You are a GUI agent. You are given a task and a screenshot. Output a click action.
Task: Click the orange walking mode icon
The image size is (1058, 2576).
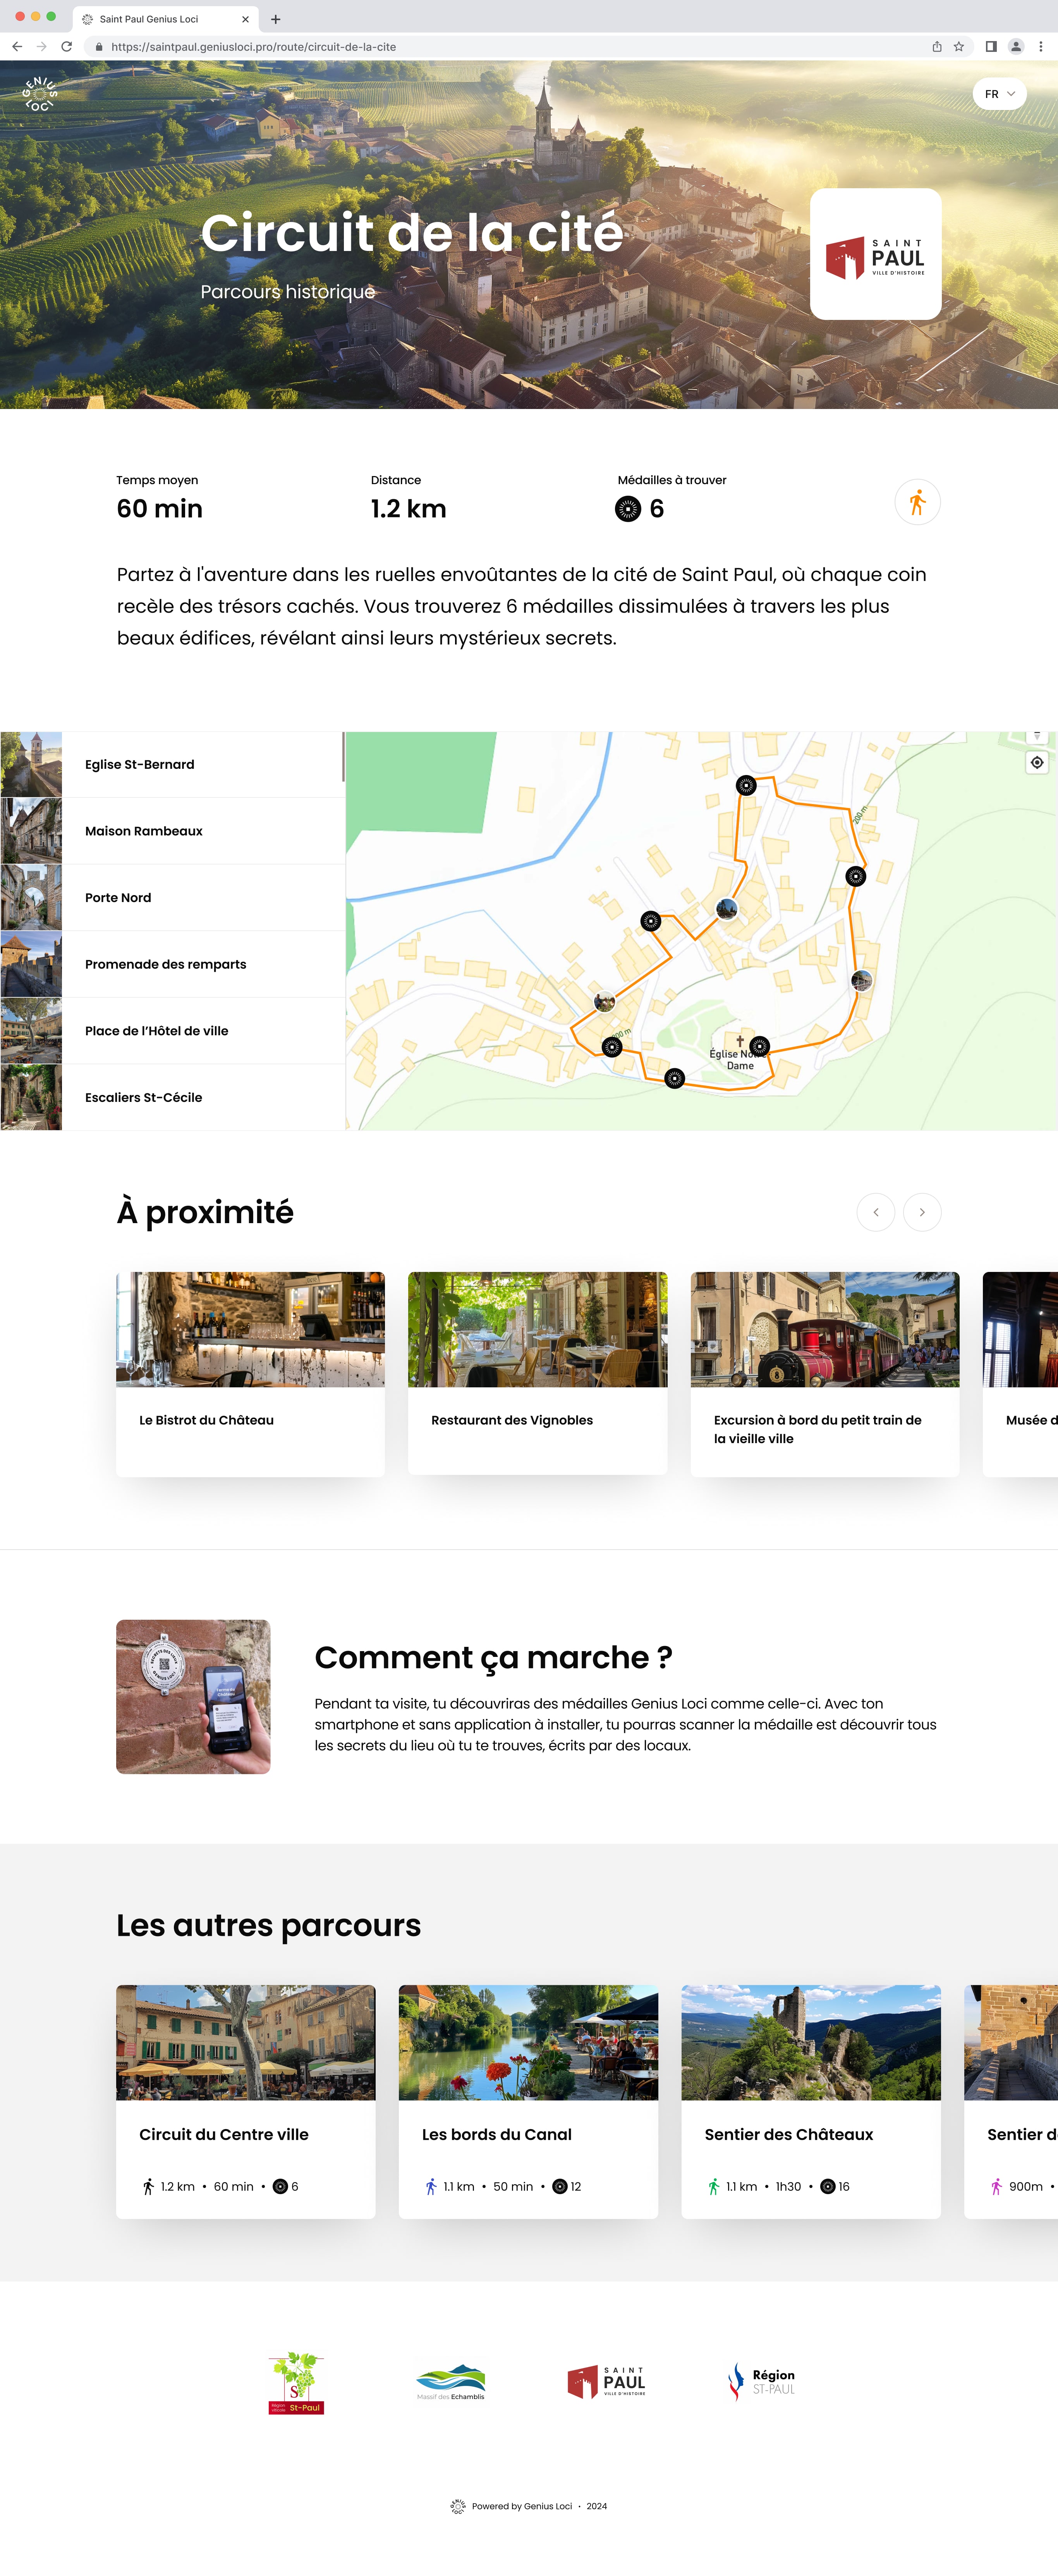click(917, 502)
